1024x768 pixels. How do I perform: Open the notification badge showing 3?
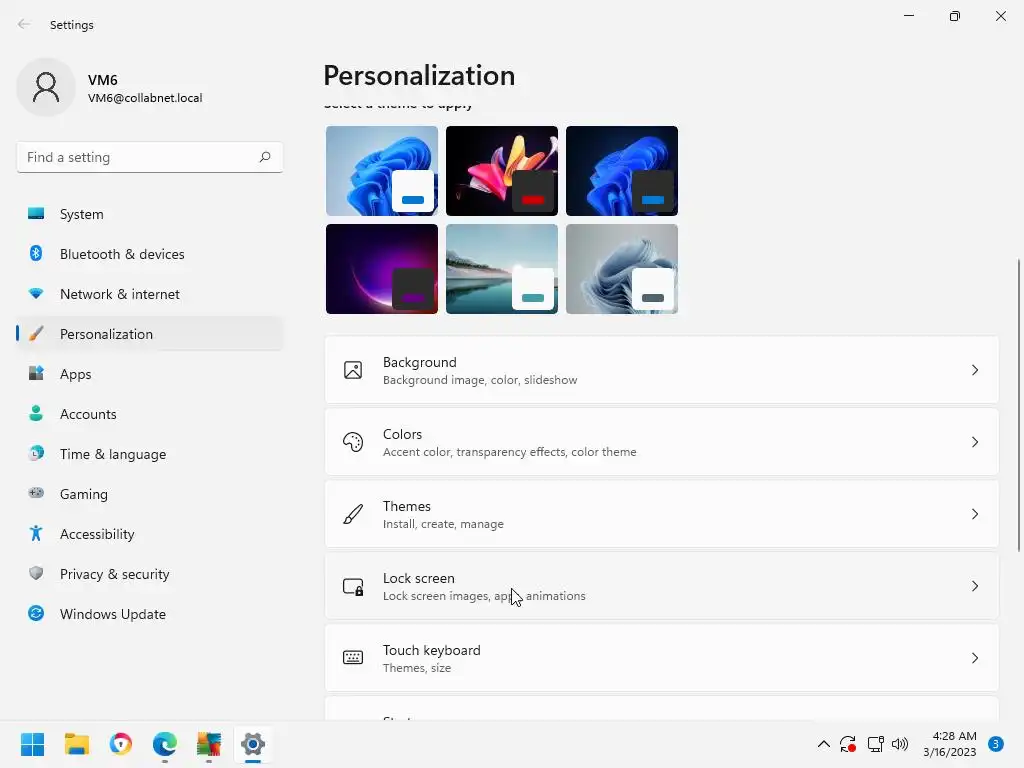(x=996, y=744)
